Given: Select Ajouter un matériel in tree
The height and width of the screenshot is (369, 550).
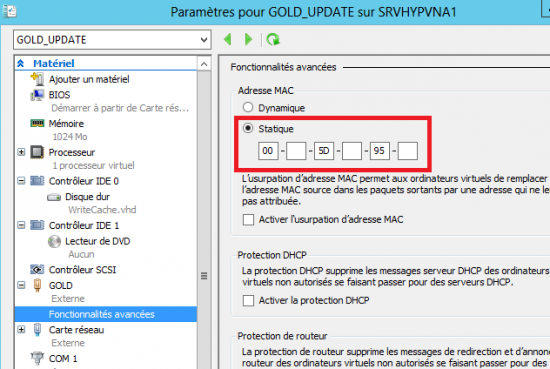Looking at the screenshot, I should point(89,79).
